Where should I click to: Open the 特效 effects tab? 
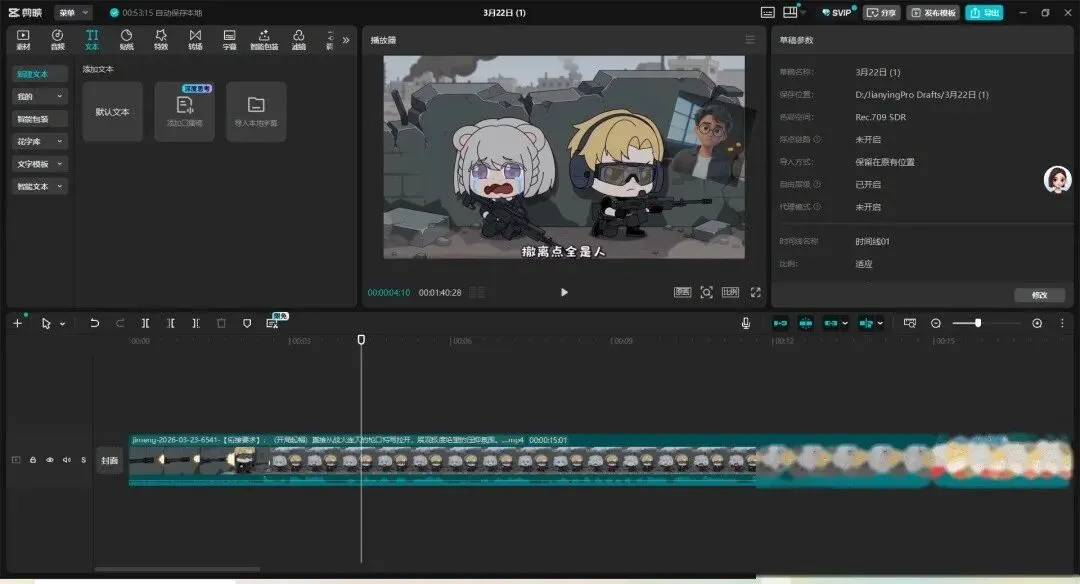pyautogui.click(x=160, y=40)
